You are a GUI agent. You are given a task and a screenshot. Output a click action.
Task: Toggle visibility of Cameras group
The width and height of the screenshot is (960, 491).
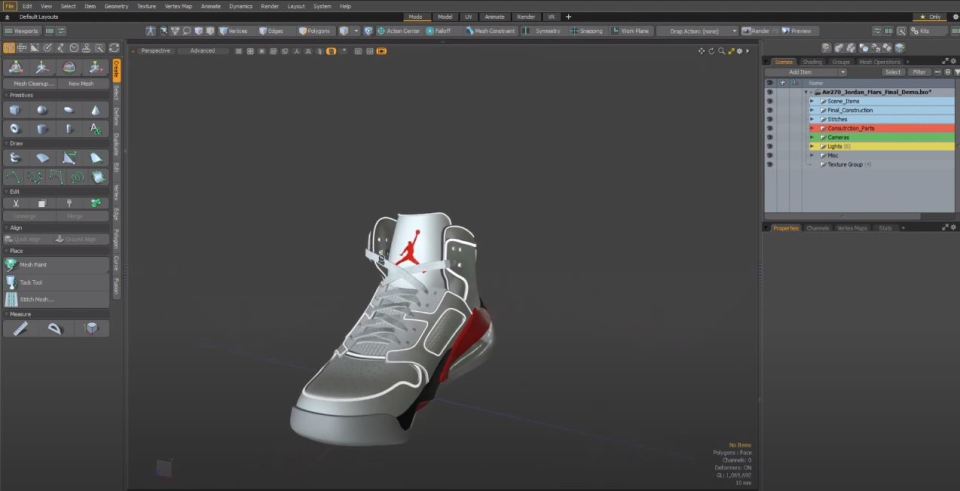coord(770,137)
